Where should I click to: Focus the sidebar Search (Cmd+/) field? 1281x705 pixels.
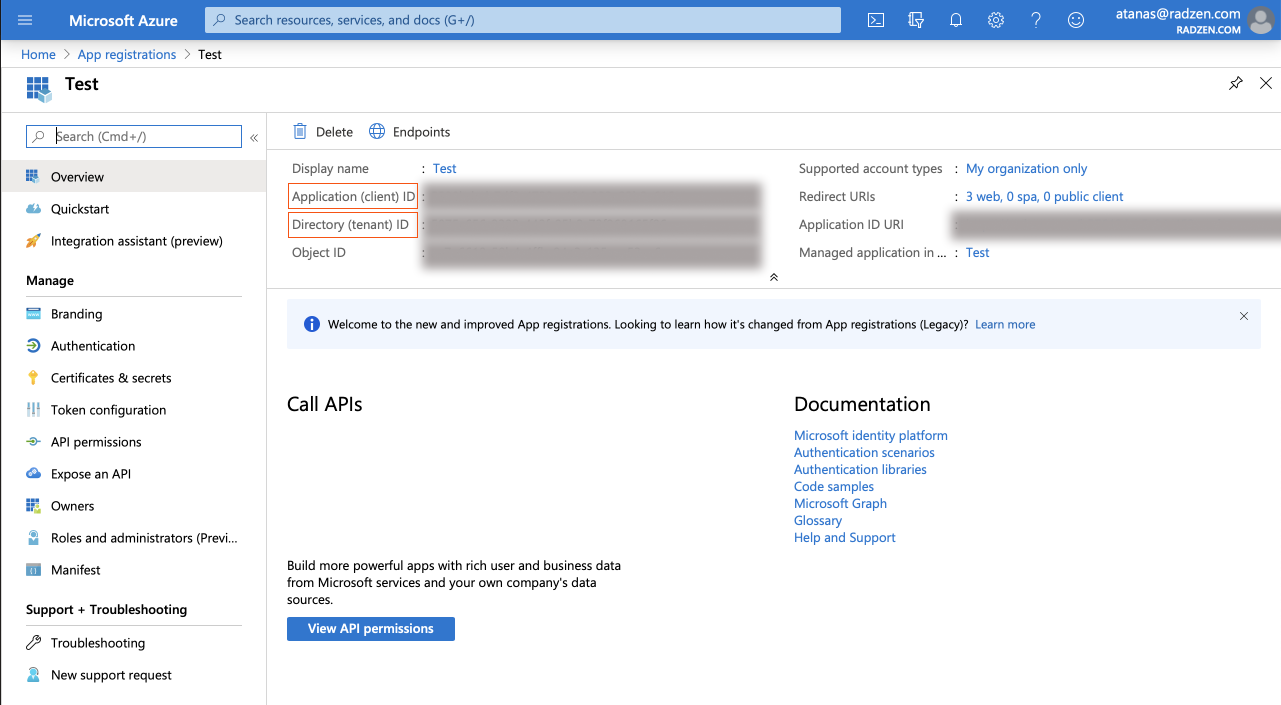coord(134,137)
